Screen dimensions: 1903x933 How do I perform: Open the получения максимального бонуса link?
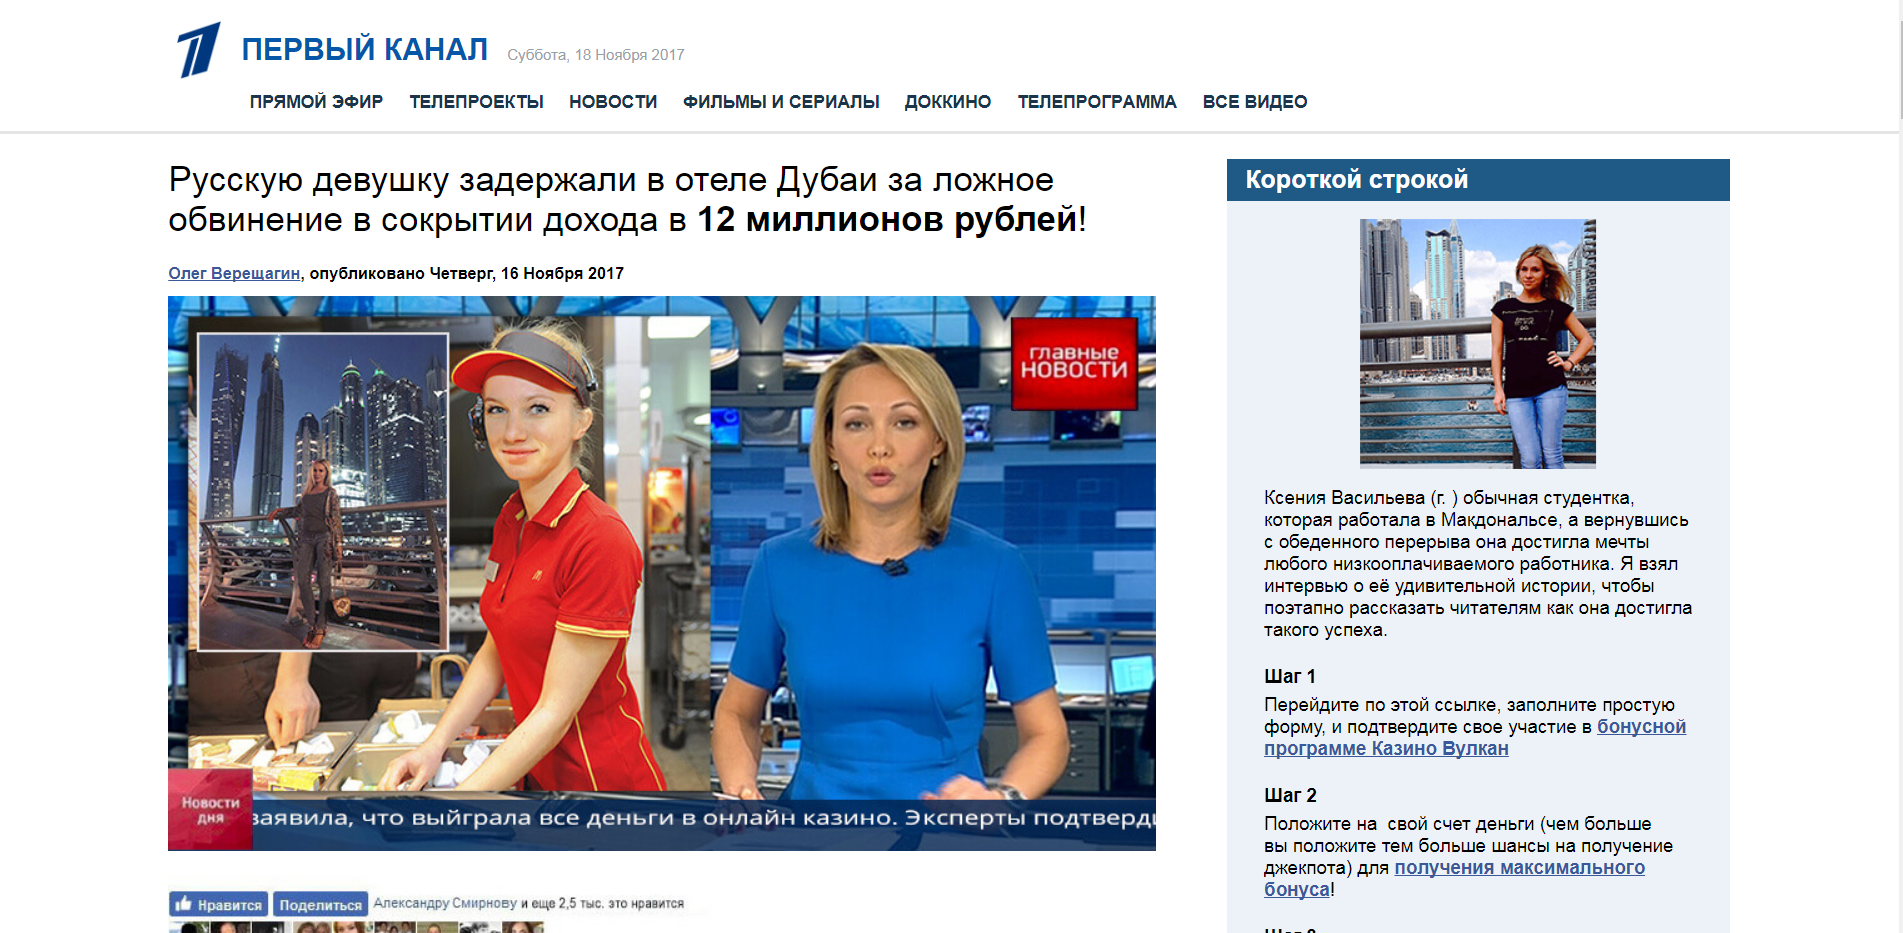point(1455,878)
